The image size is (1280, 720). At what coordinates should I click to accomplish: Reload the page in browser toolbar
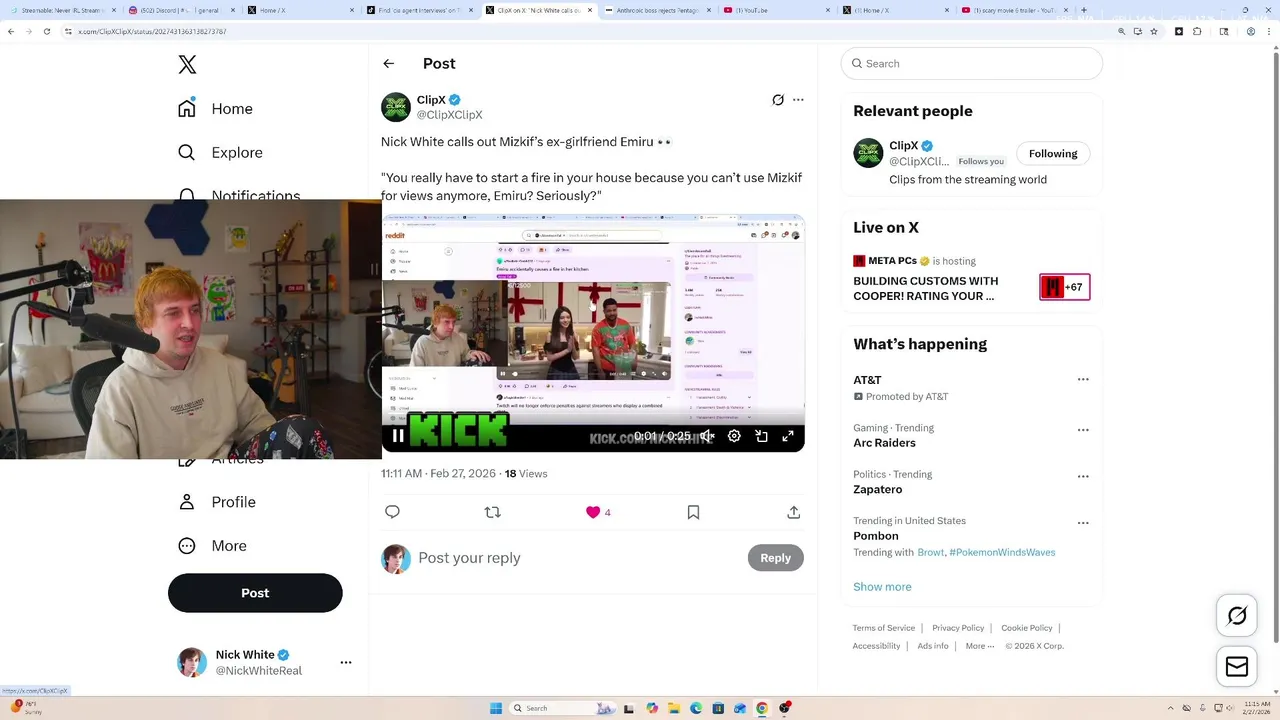47,31
